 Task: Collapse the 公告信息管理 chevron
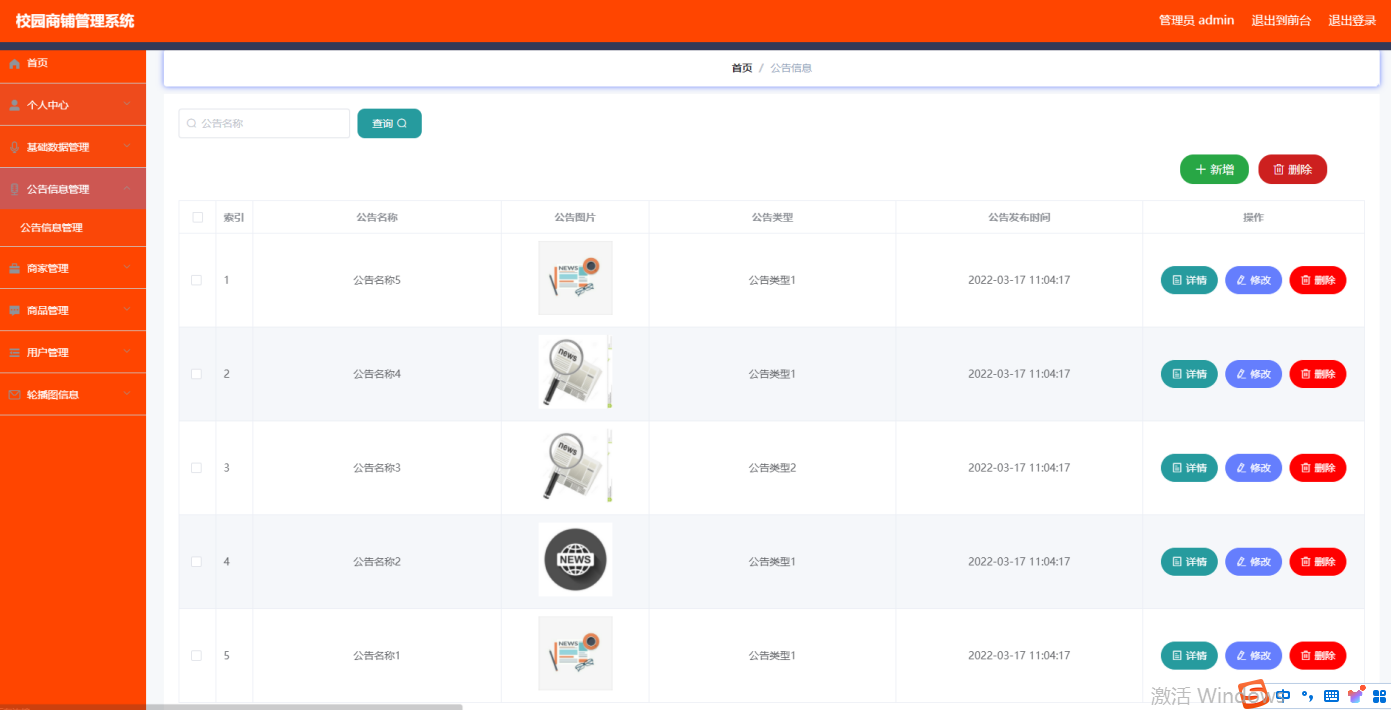(x=127, y=188)
